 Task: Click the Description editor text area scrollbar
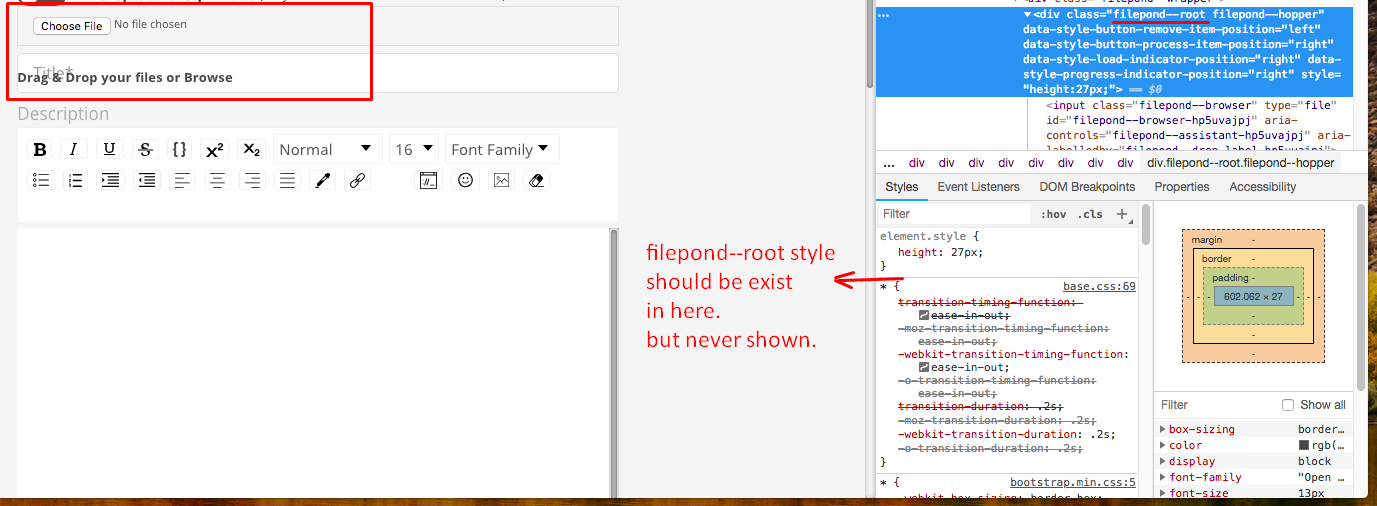click(613, 363)
